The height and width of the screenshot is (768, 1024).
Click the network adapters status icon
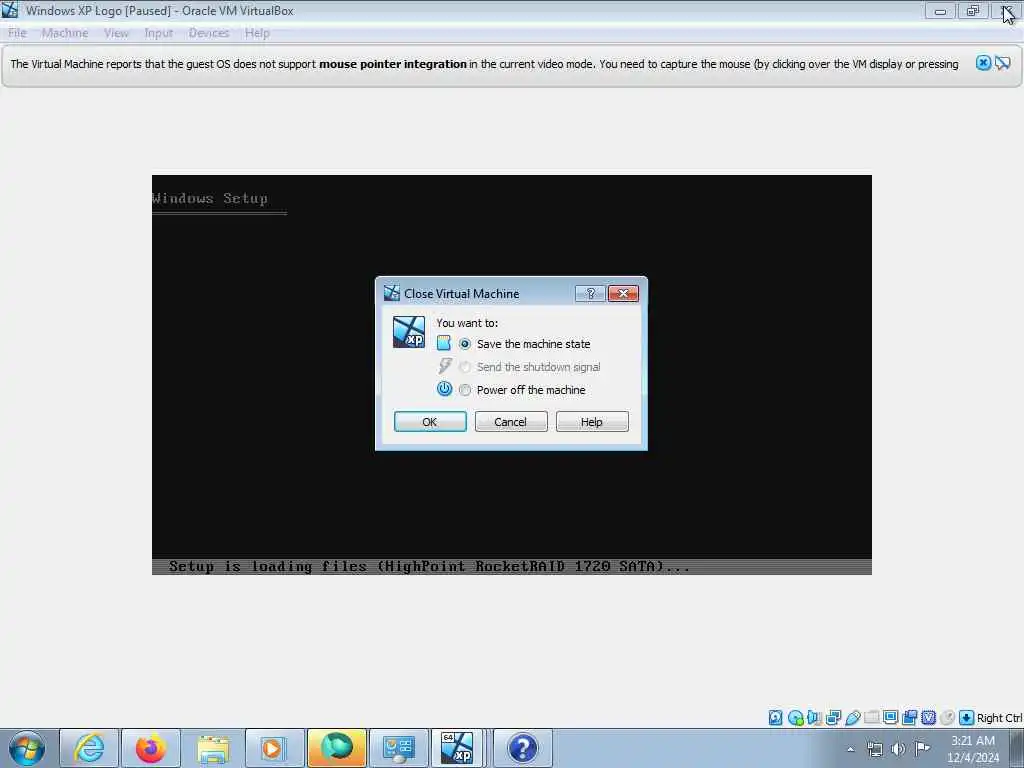pyautogui.click(x=833, y=718)
